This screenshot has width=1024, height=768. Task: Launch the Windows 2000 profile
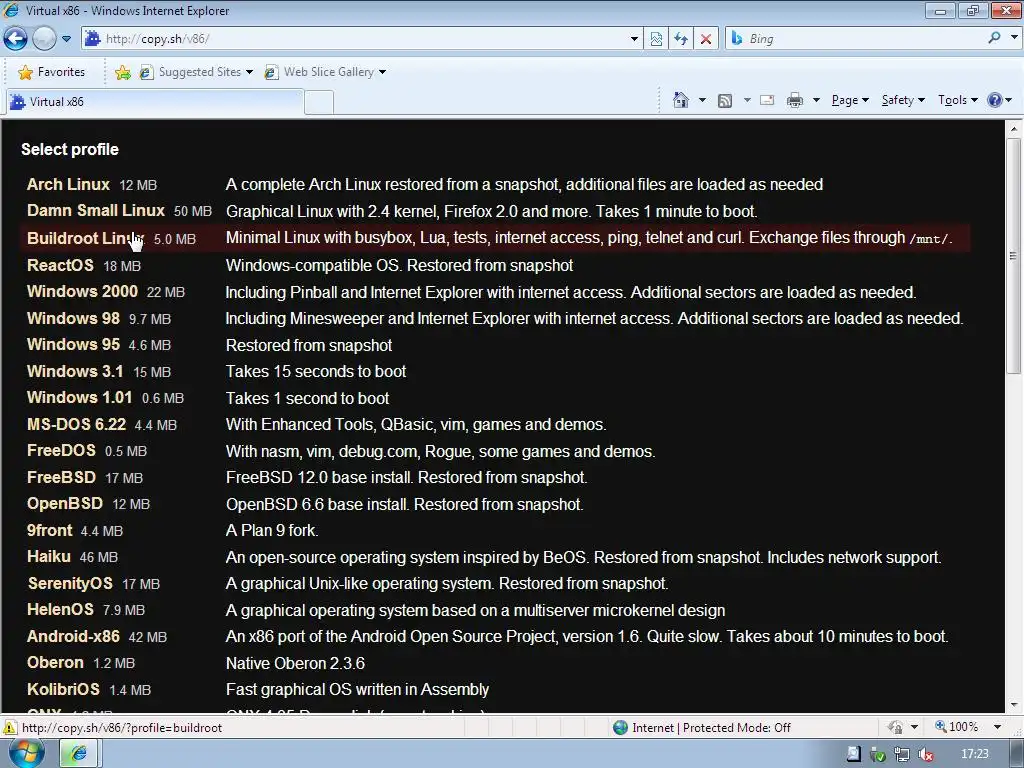pos(82,291)
